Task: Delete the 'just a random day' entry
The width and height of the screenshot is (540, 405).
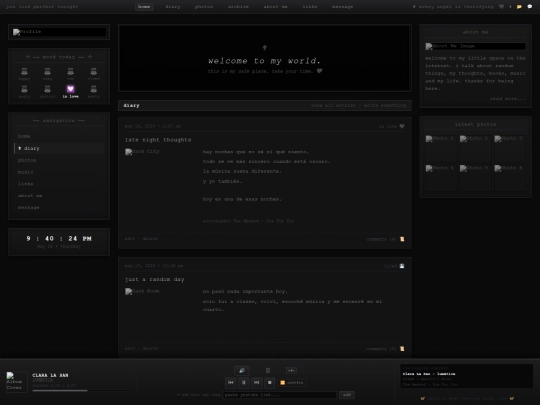Action: [150, 349]
